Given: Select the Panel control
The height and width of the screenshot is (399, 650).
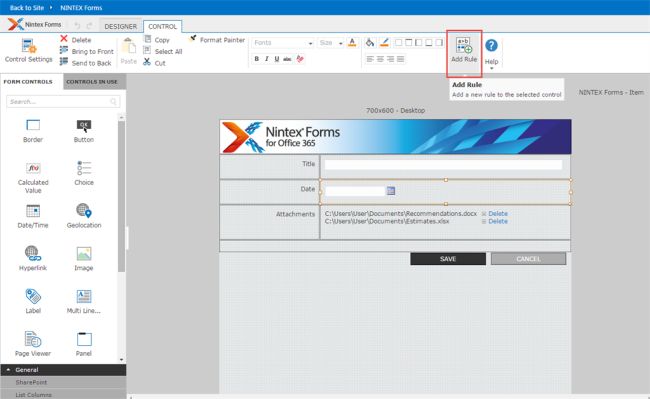Looking at the screenshot, I should point(84,344).
